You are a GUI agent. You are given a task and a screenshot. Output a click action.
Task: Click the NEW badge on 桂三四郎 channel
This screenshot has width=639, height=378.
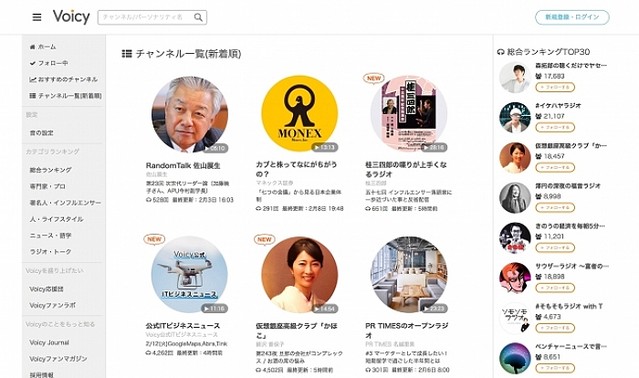coord(374,78)
